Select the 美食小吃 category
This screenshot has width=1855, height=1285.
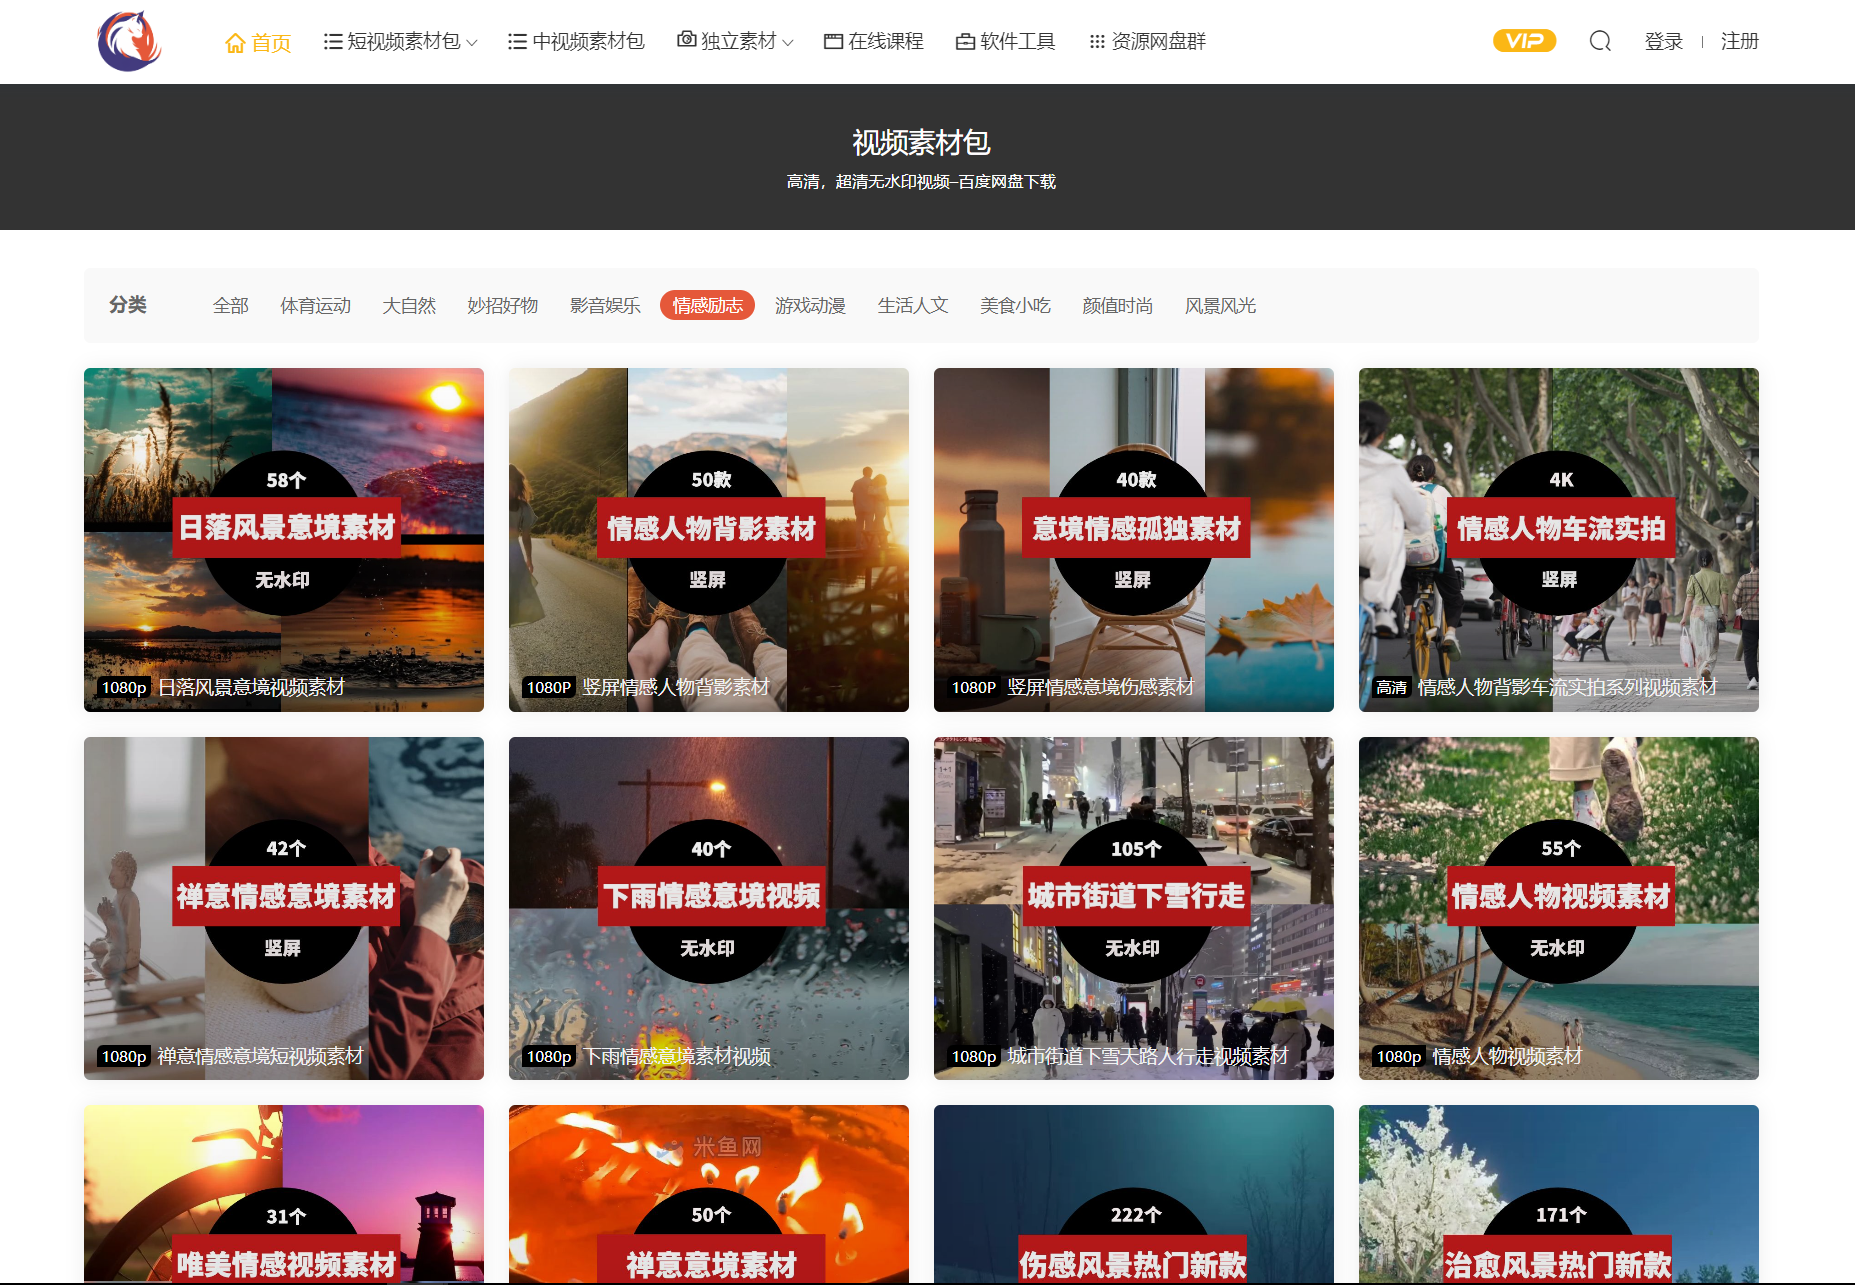pos(1015,305)
